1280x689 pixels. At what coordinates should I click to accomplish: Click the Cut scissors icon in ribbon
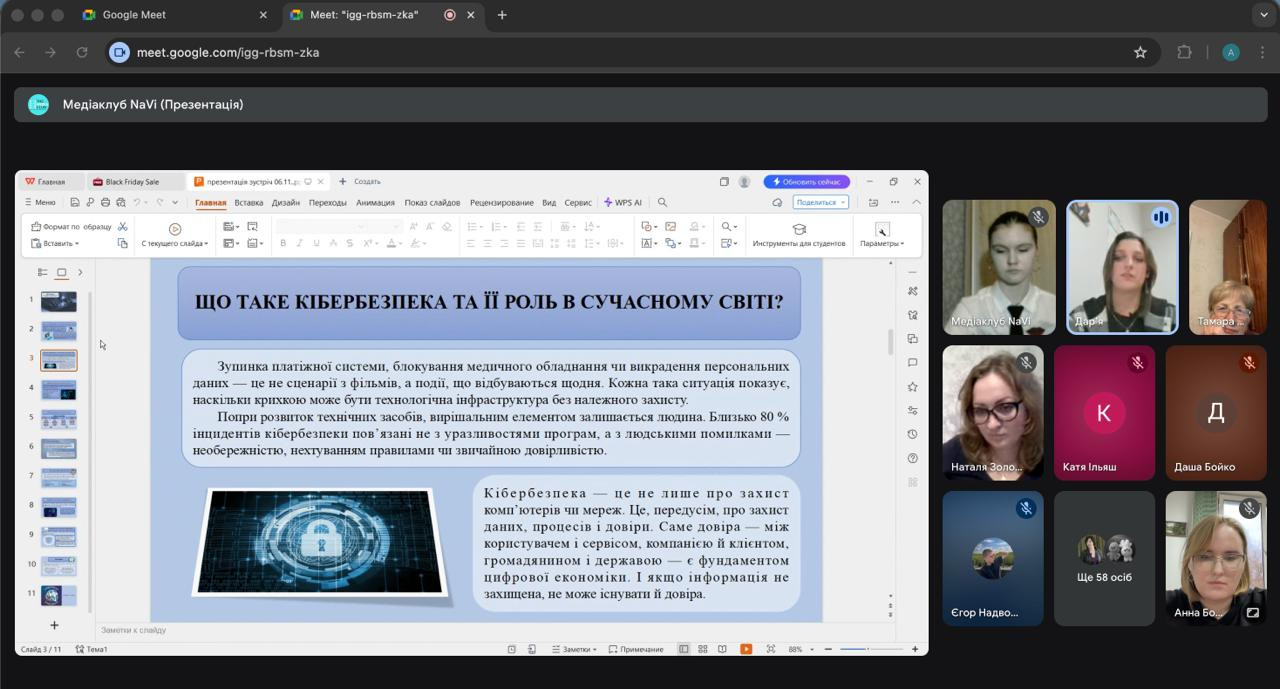click(x=123, y=227)
